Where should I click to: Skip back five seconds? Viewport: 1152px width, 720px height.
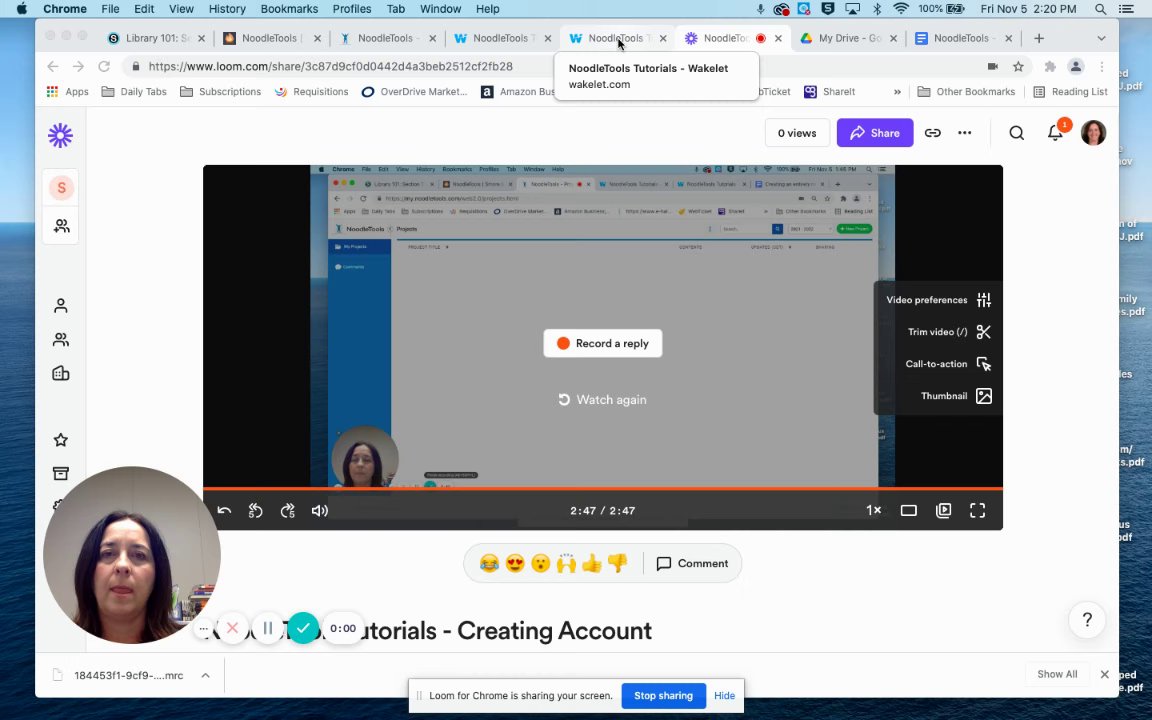256,511
